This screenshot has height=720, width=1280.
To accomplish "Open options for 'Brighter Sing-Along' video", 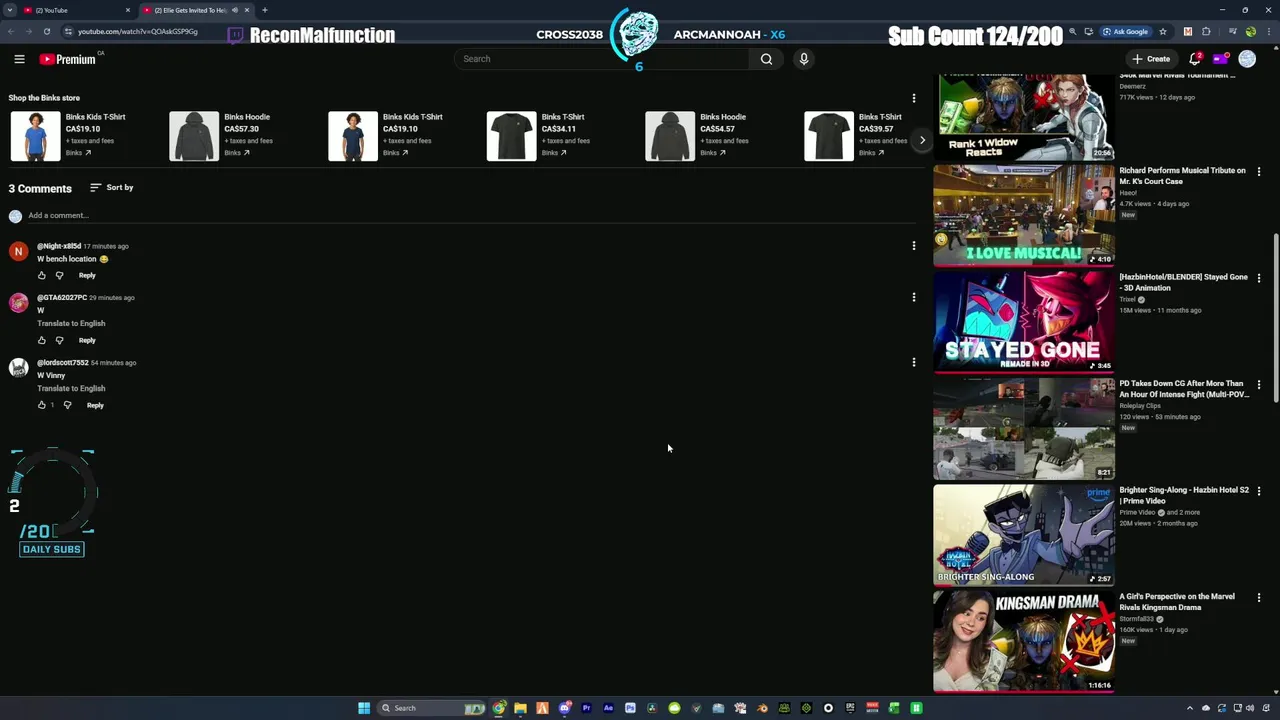I will pos(1258,491).
